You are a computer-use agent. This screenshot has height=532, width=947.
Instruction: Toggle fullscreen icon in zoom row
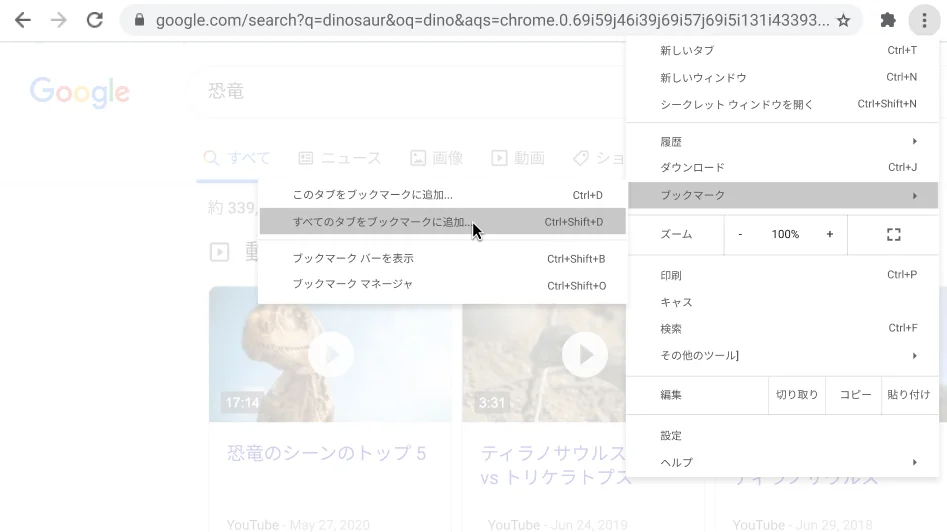[x=893, y=234]
